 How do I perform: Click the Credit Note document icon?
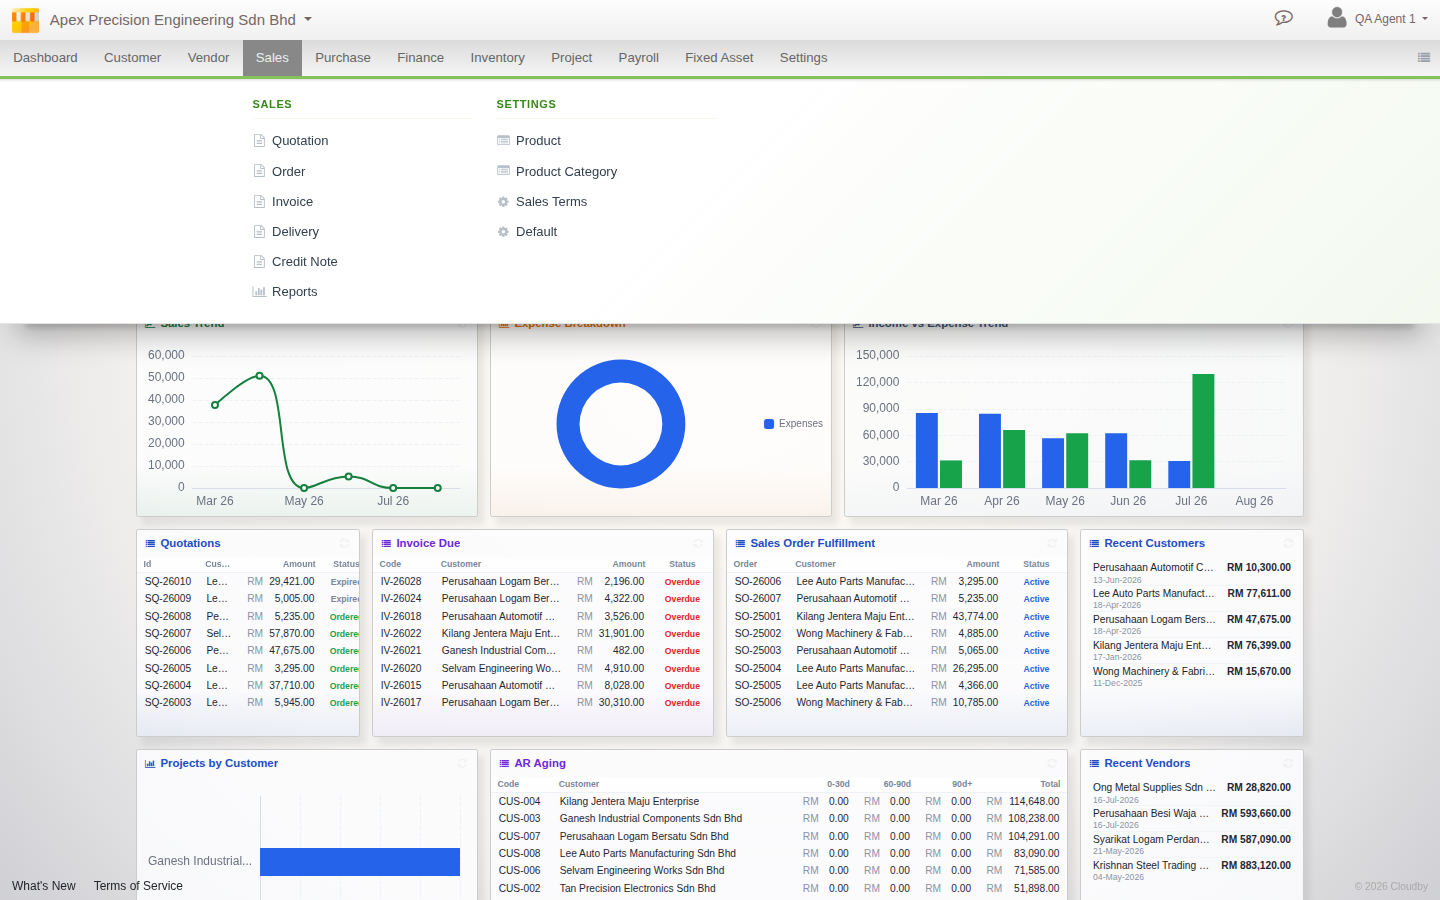(x=259, y=261)
